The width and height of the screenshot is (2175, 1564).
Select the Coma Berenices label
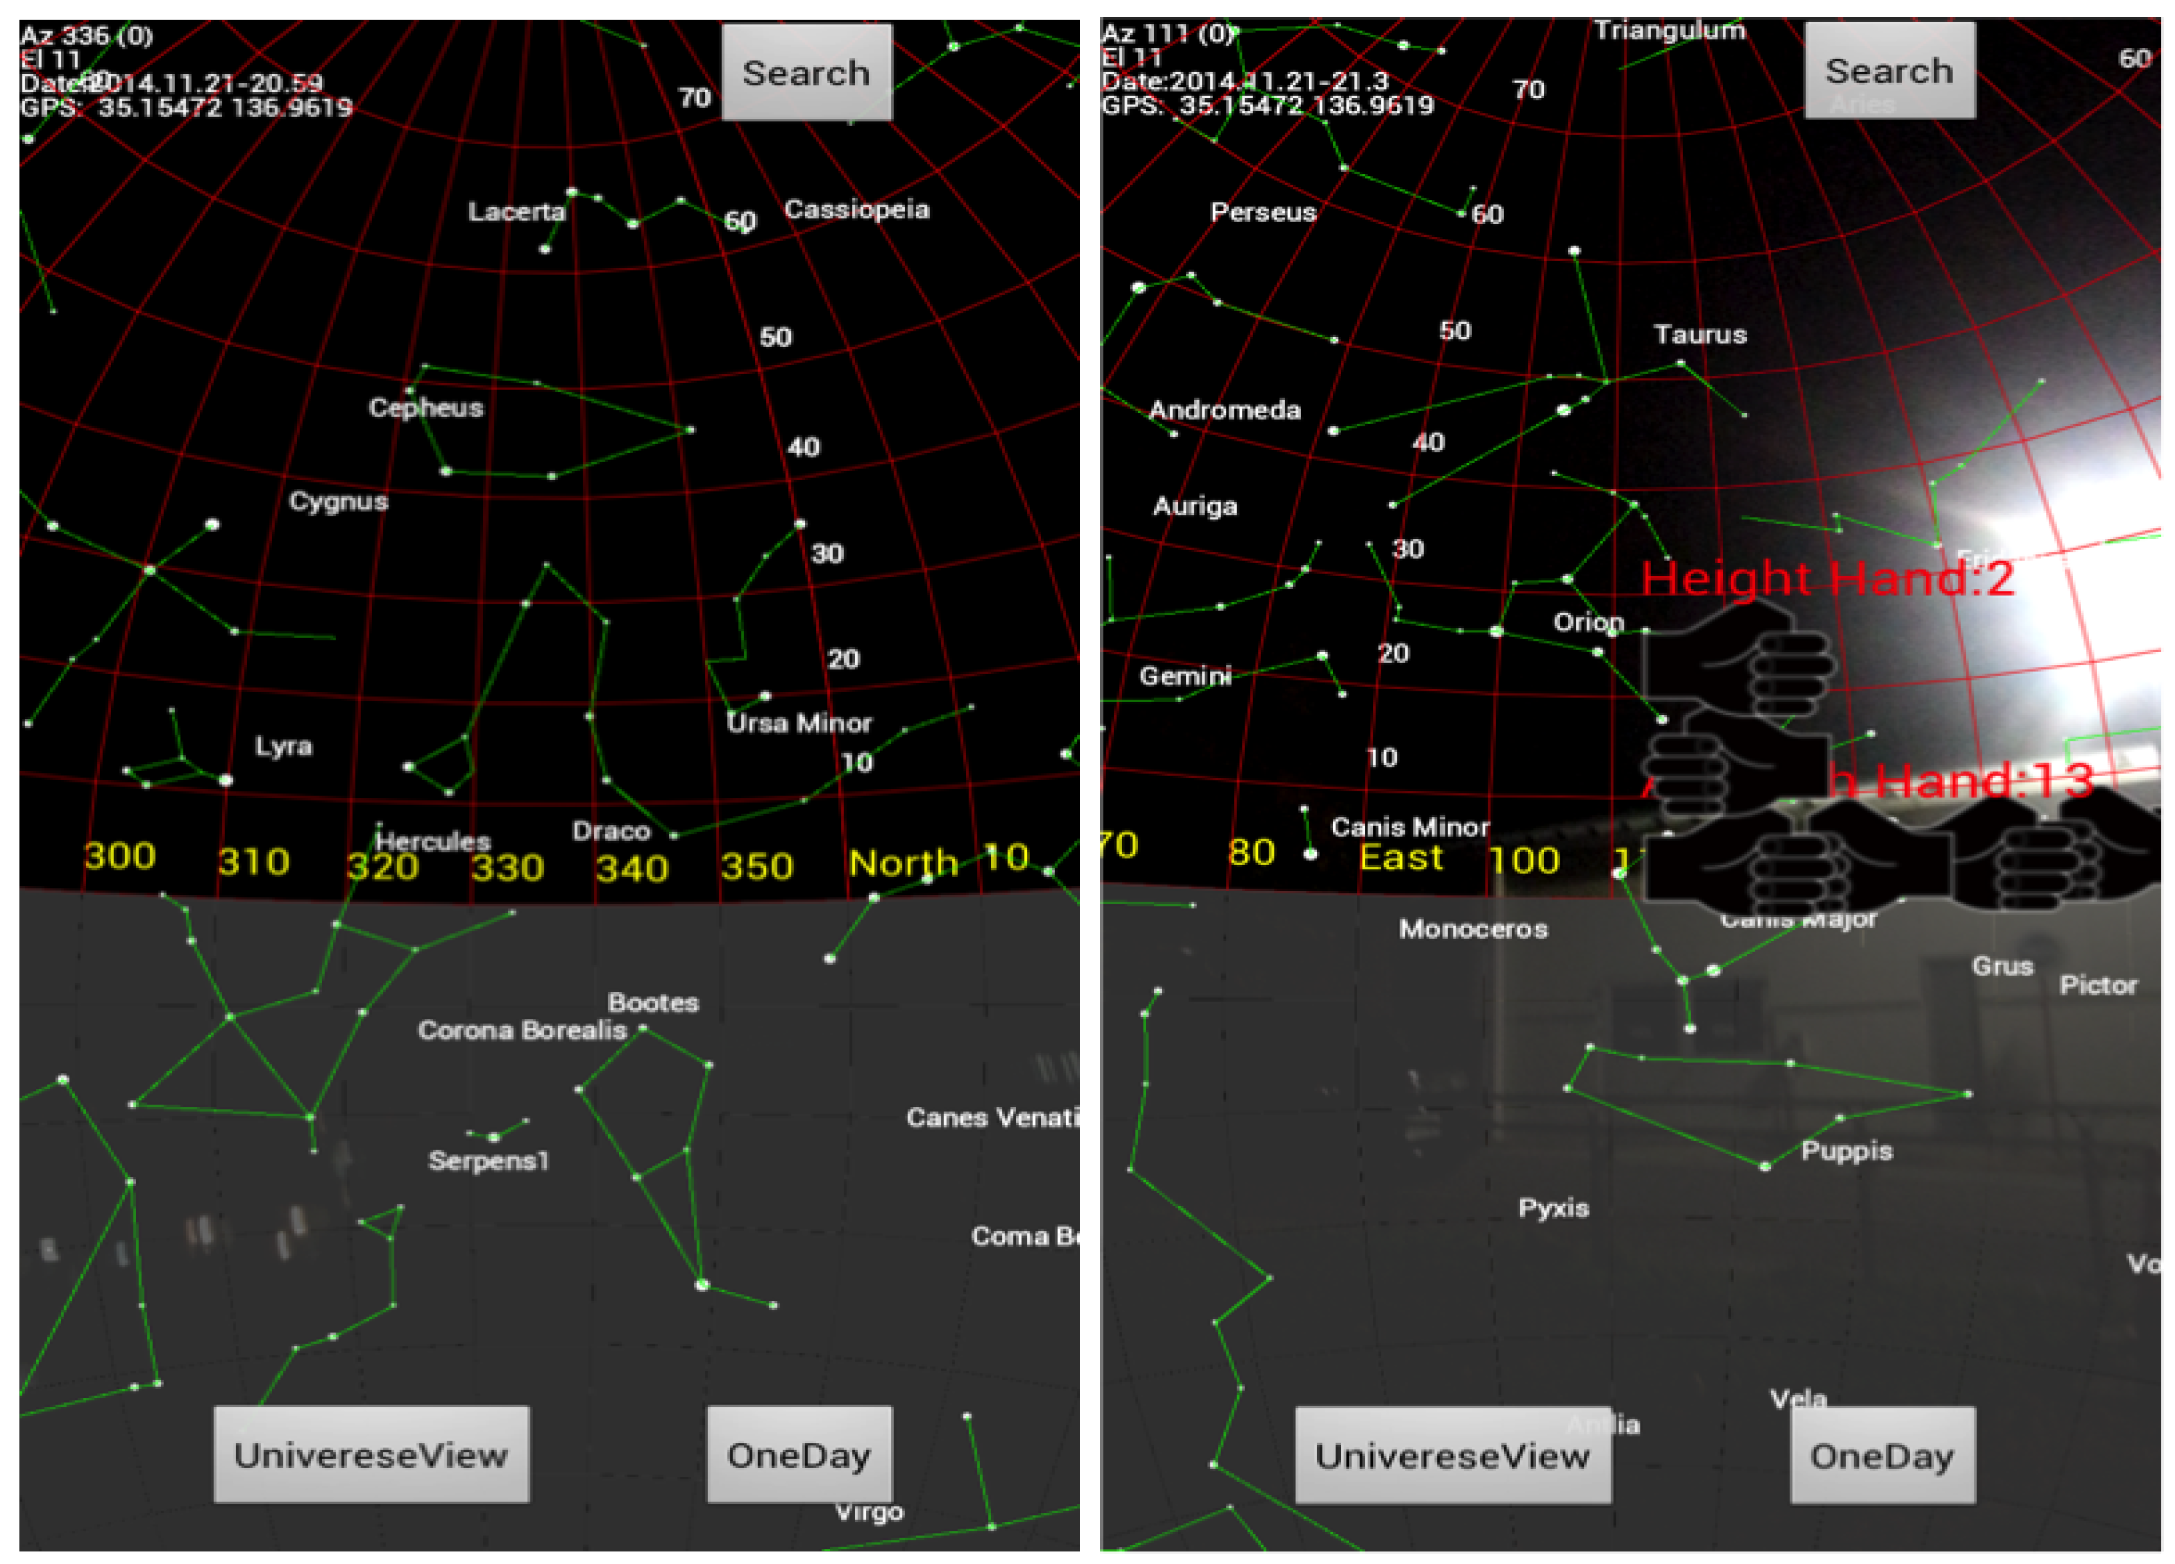[x=1025, y=1236]
